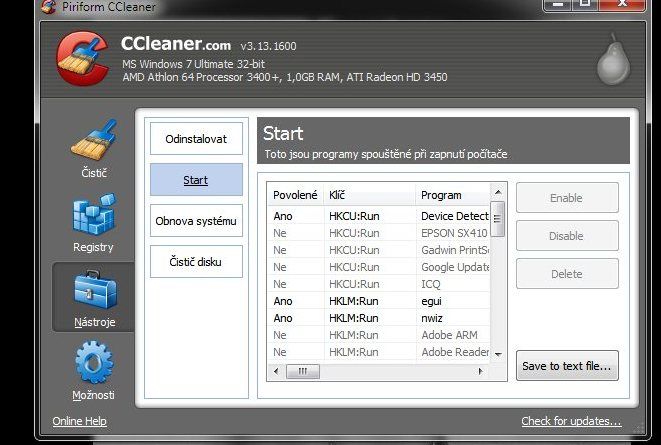Click the pear icon in the header
Screen dimensions: 661x445
point(613,60)
